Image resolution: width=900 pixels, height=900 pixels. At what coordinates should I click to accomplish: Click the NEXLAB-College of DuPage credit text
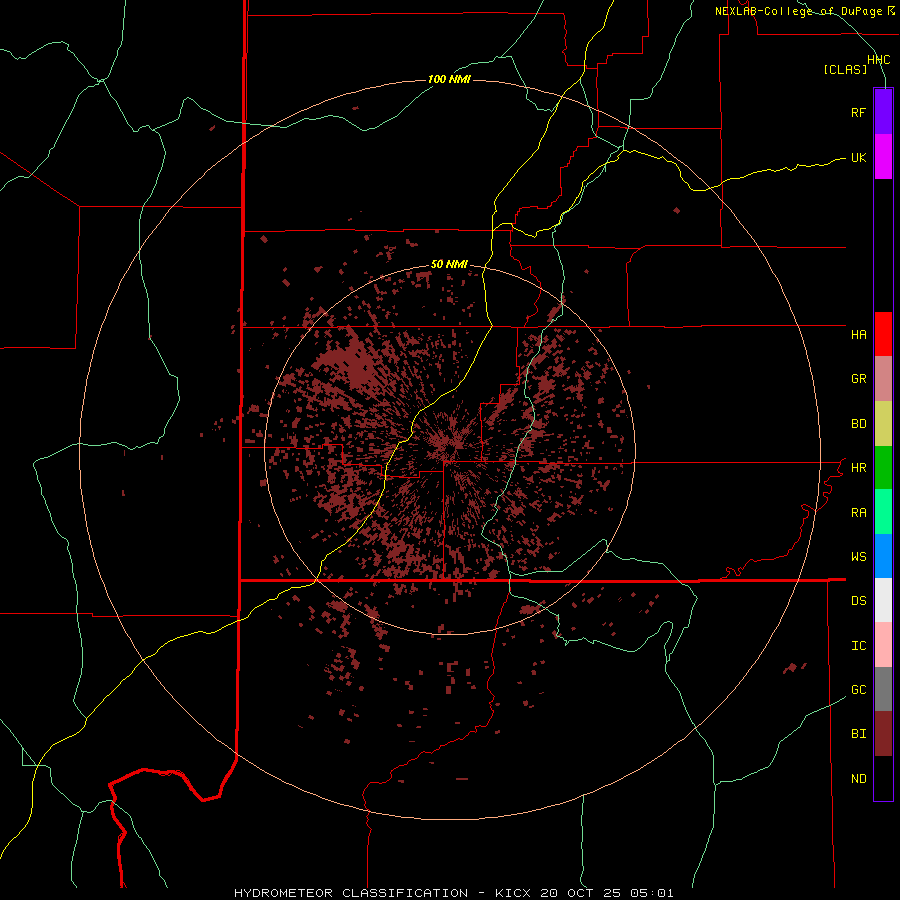798,11
